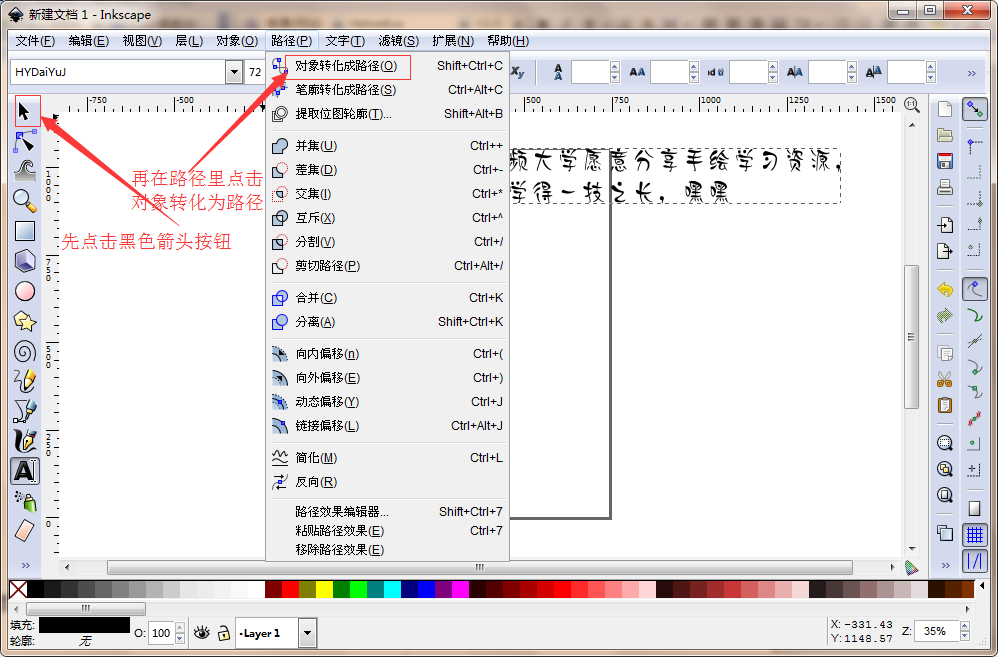Open the font family dropdown arrow
Screen dimensions: 998x657
point(234,72)
